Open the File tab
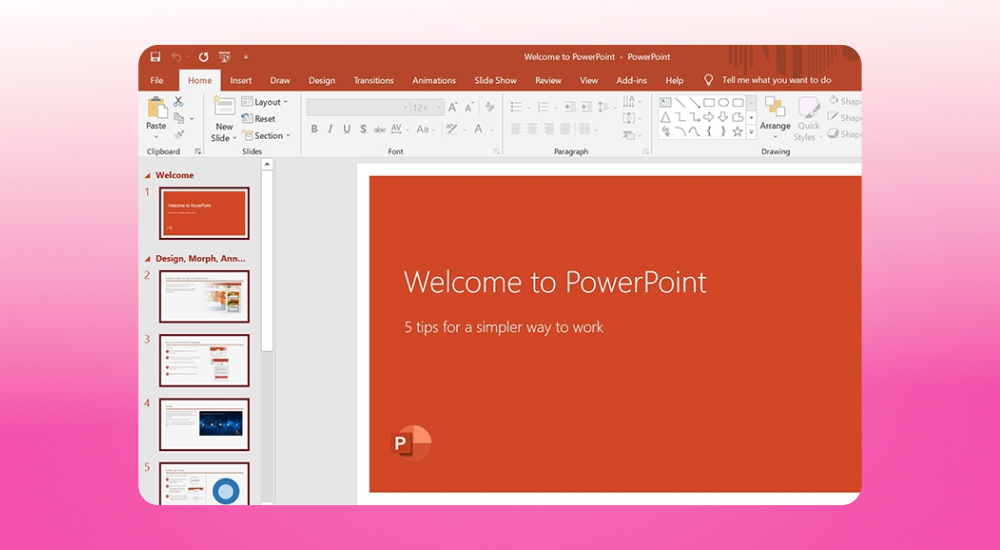 [x=157, y=80]
